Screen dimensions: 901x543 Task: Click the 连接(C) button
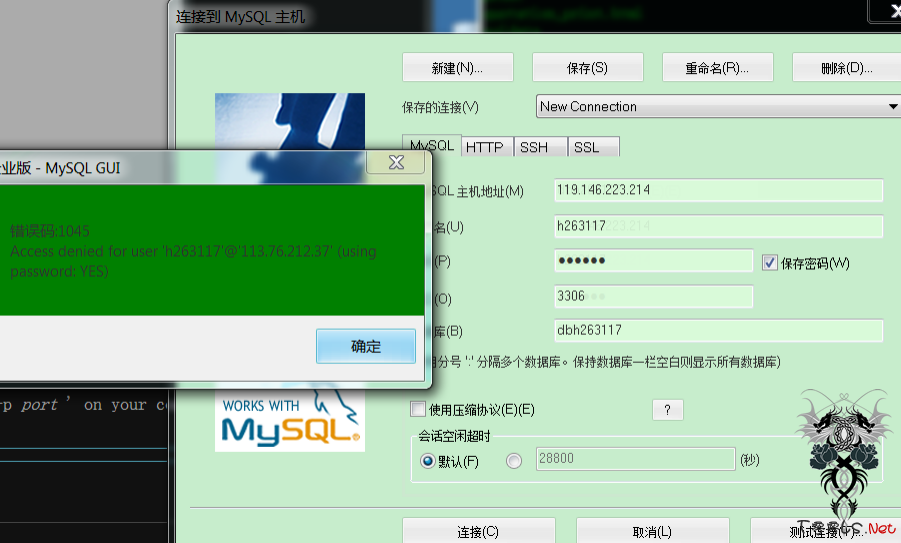[x=478, y=532]
